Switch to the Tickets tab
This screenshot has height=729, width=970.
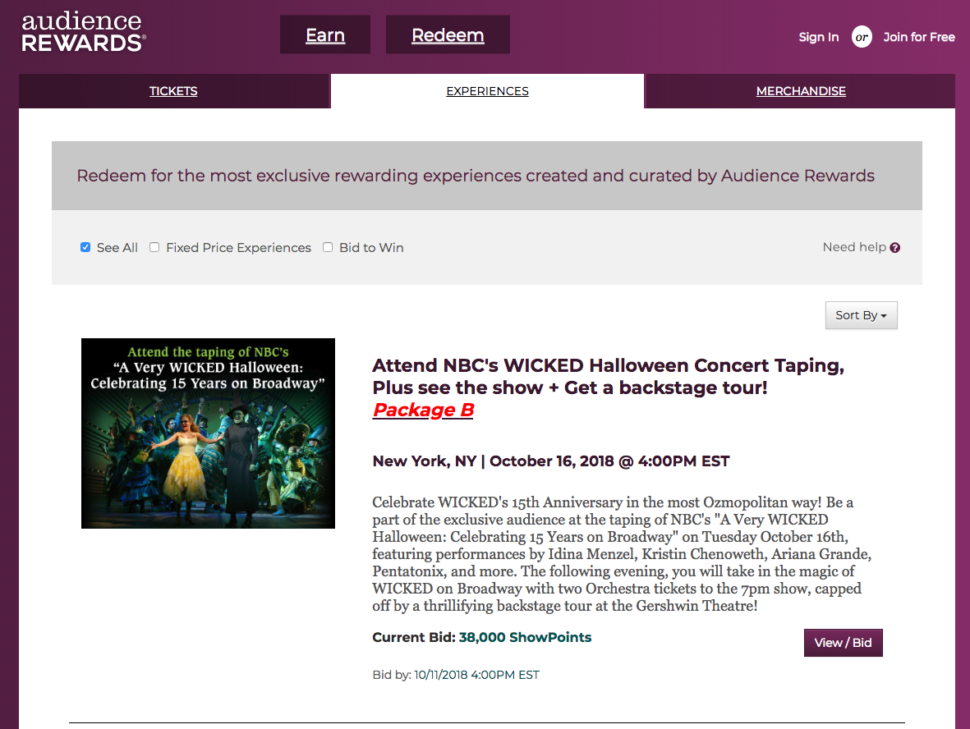tap(173, 91)
